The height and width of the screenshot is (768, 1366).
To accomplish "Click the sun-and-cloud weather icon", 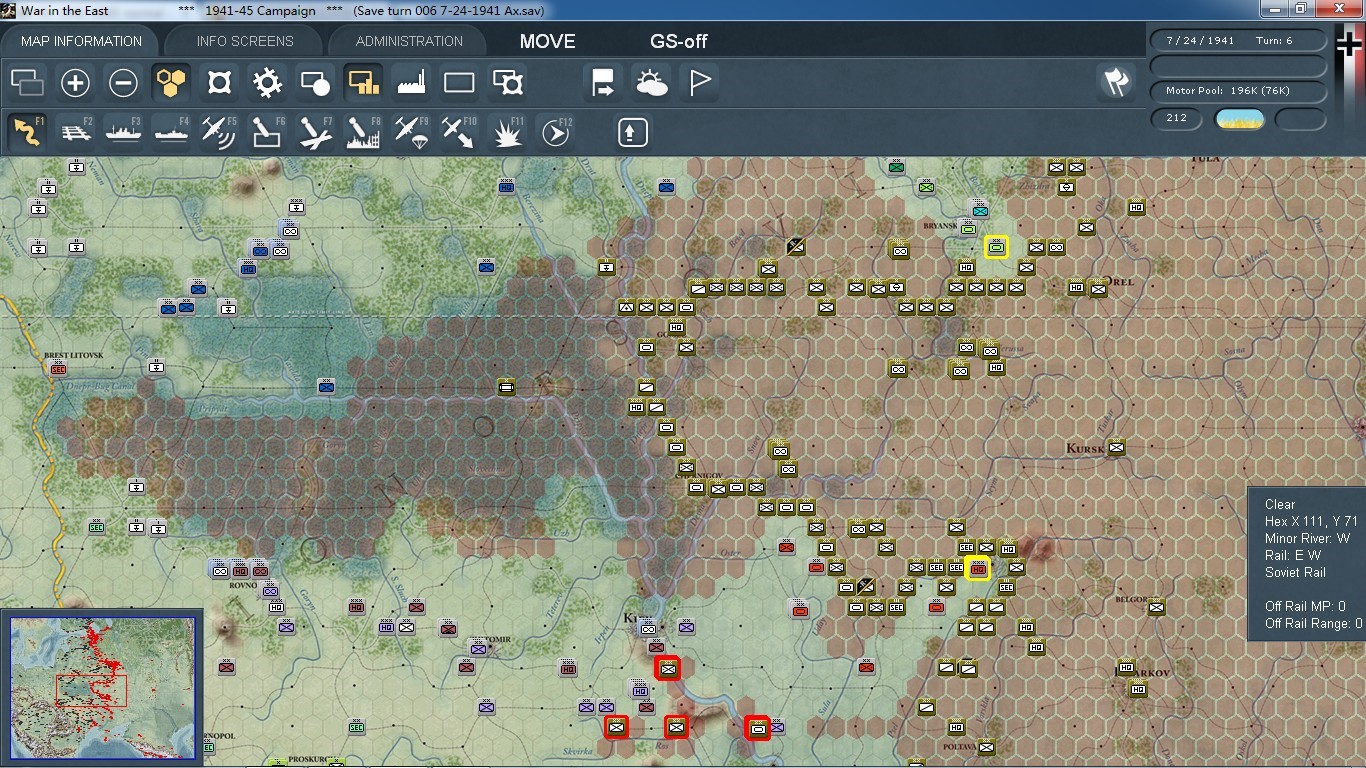I will tap(652, 83).
